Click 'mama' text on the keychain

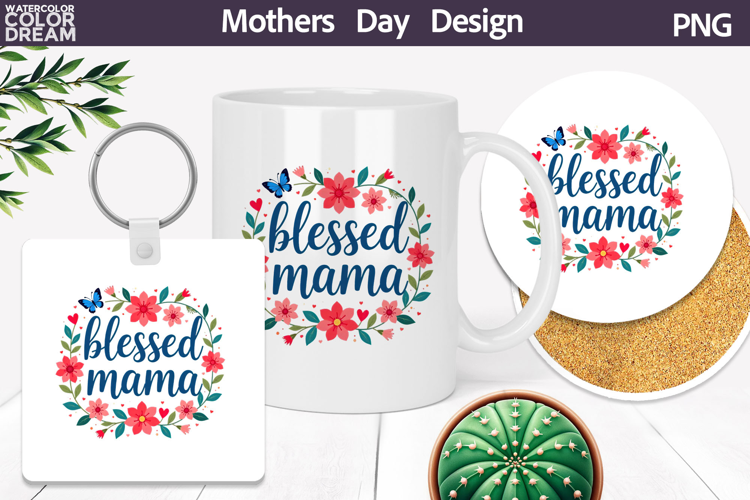[143, 382]
